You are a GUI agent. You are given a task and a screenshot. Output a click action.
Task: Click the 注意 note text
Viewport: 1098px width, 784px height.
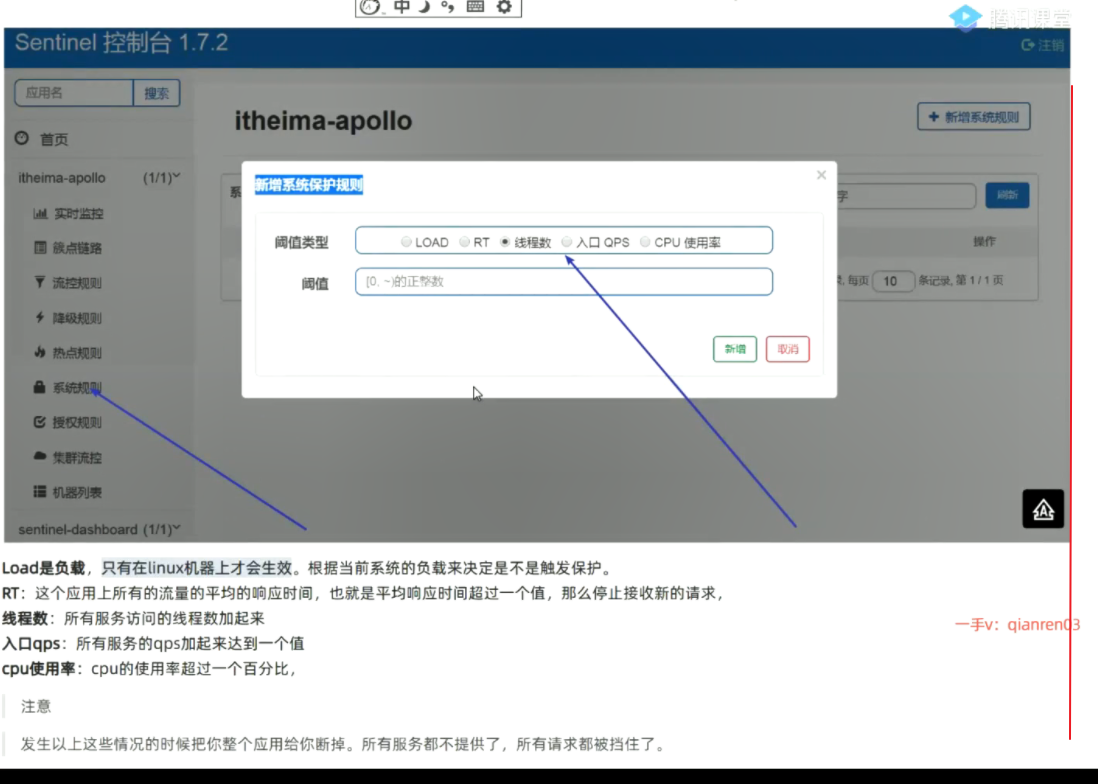coord(36,706)
